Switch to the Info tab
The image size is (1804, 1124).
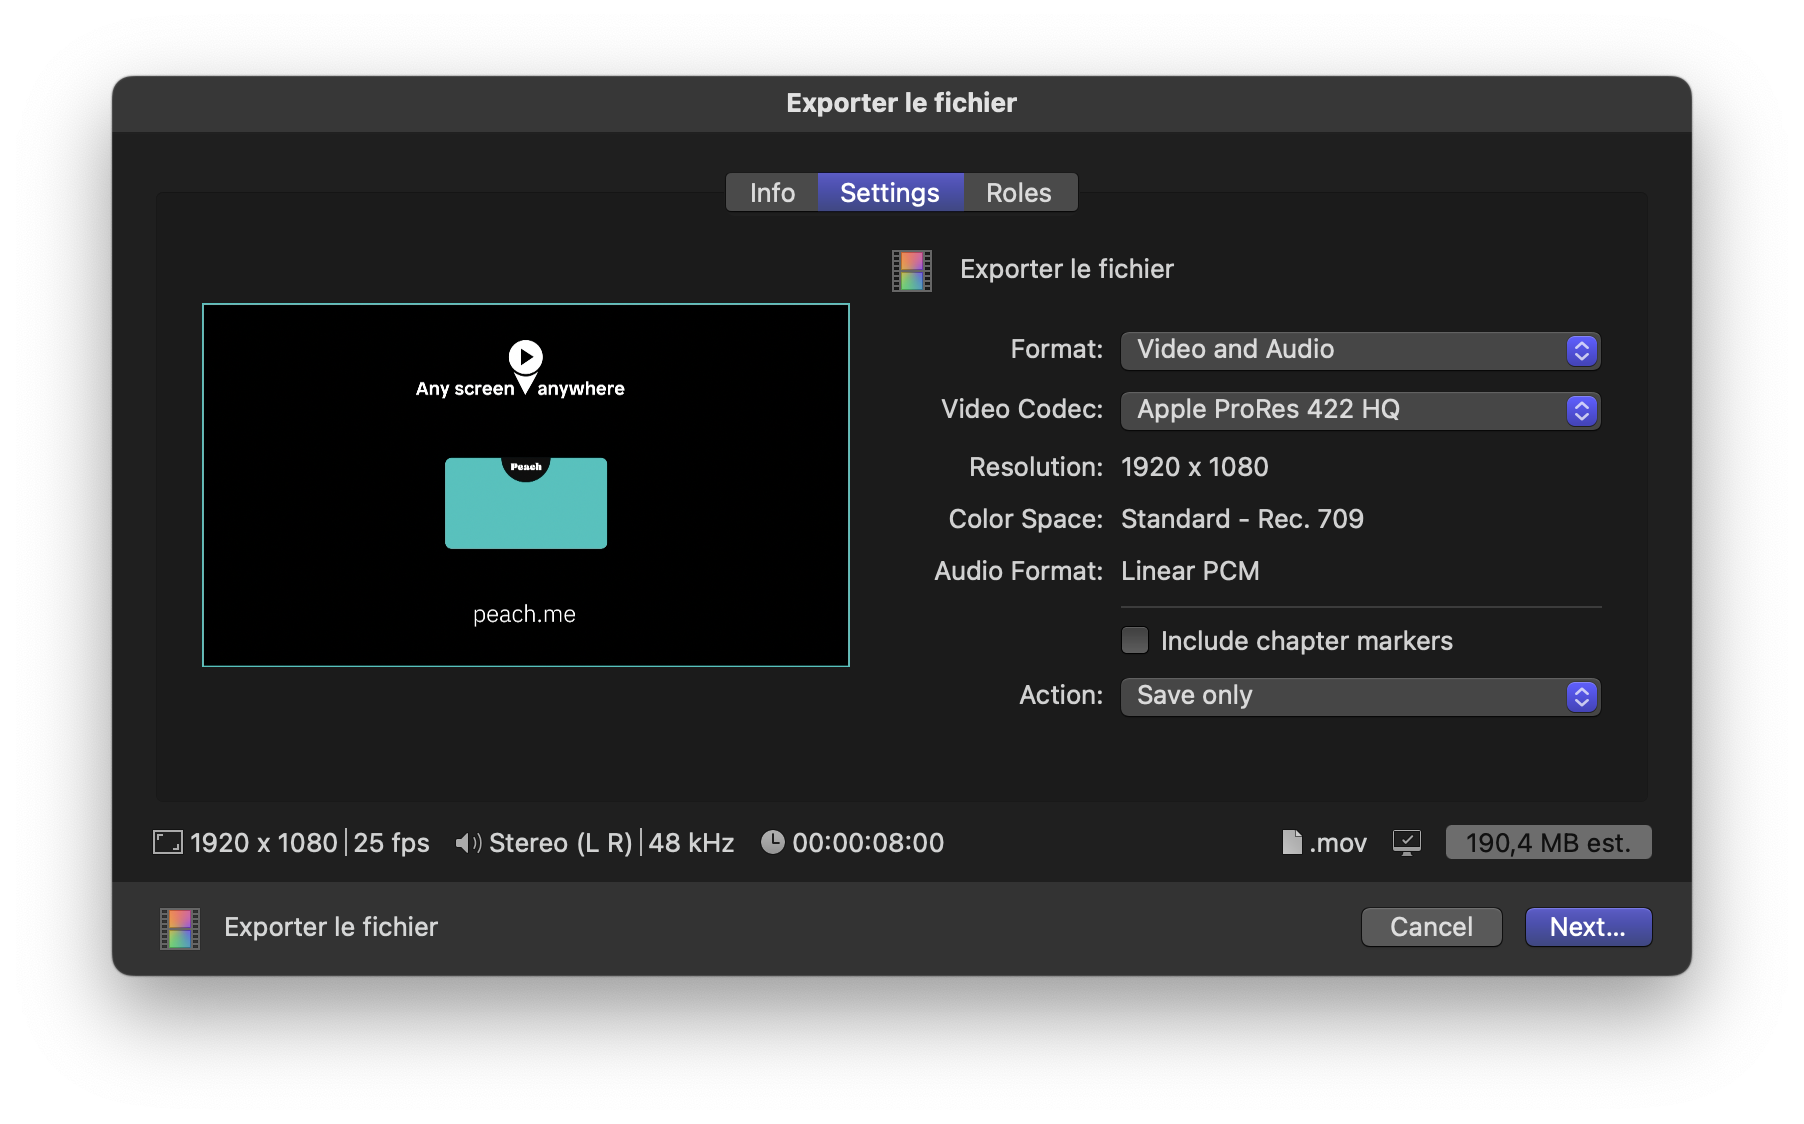(x=772, y=192)
